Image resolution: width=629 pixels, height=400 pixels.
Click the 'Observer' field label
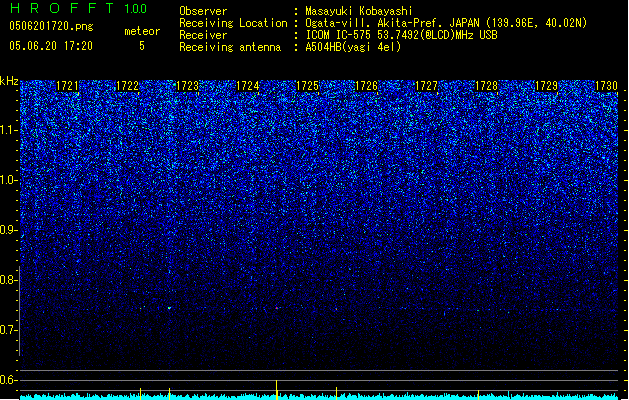click(x=203, y=11)
